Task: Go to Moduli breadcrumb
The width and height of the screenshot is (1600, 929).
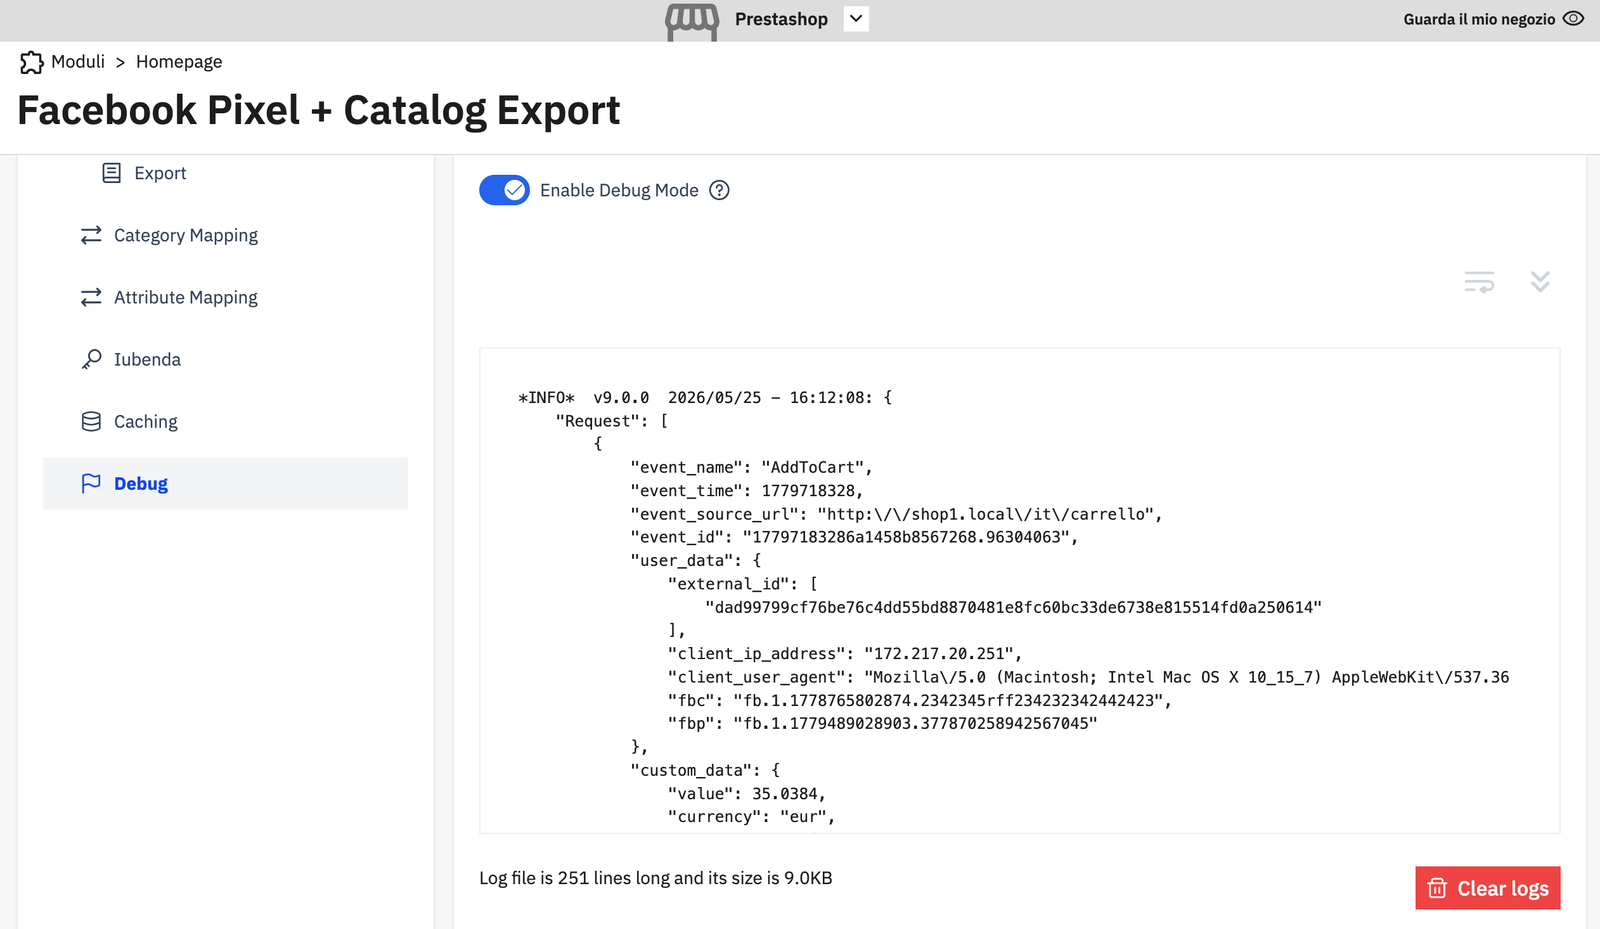Action: (x=78, y=62)
